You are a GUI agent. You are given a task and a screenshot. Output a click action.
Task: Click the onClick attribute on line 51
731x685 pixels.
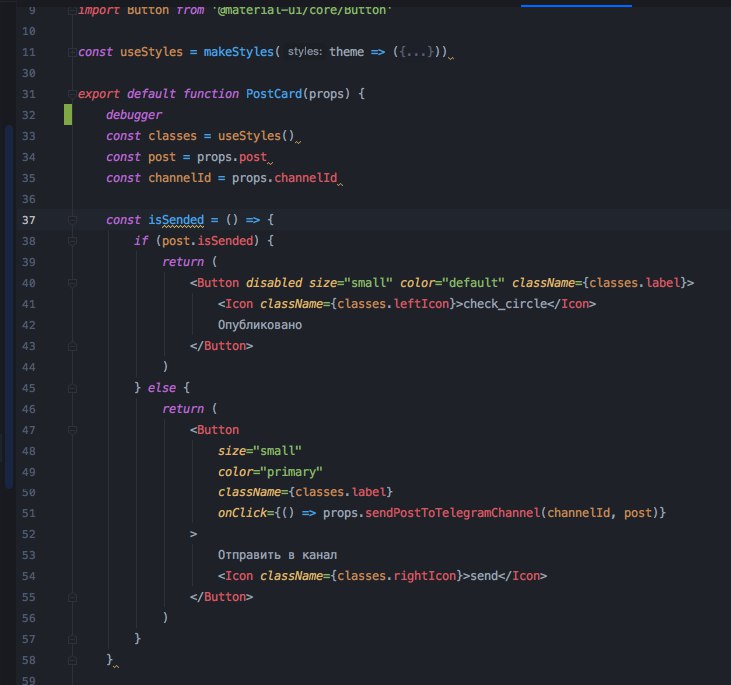242,513
